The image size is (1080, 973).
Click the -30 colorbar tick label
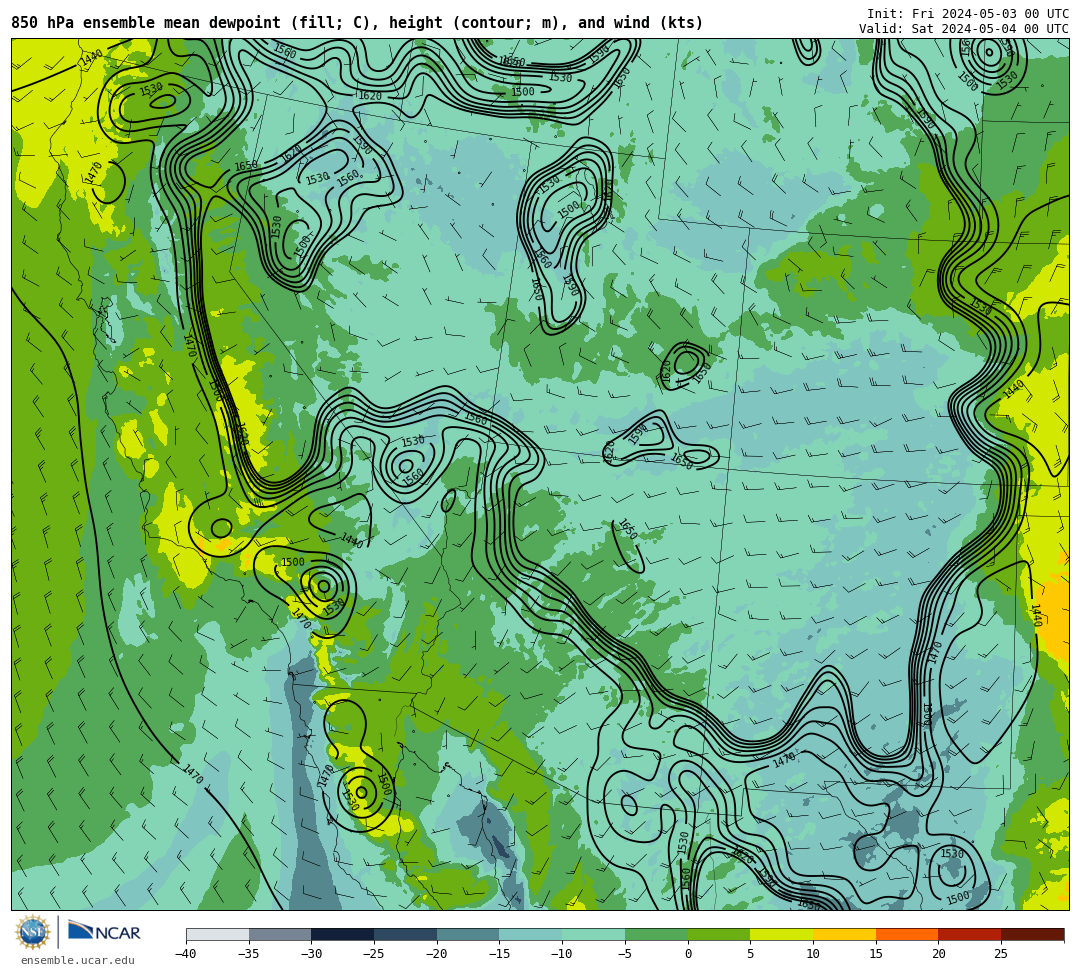click(x=311, y=954)
